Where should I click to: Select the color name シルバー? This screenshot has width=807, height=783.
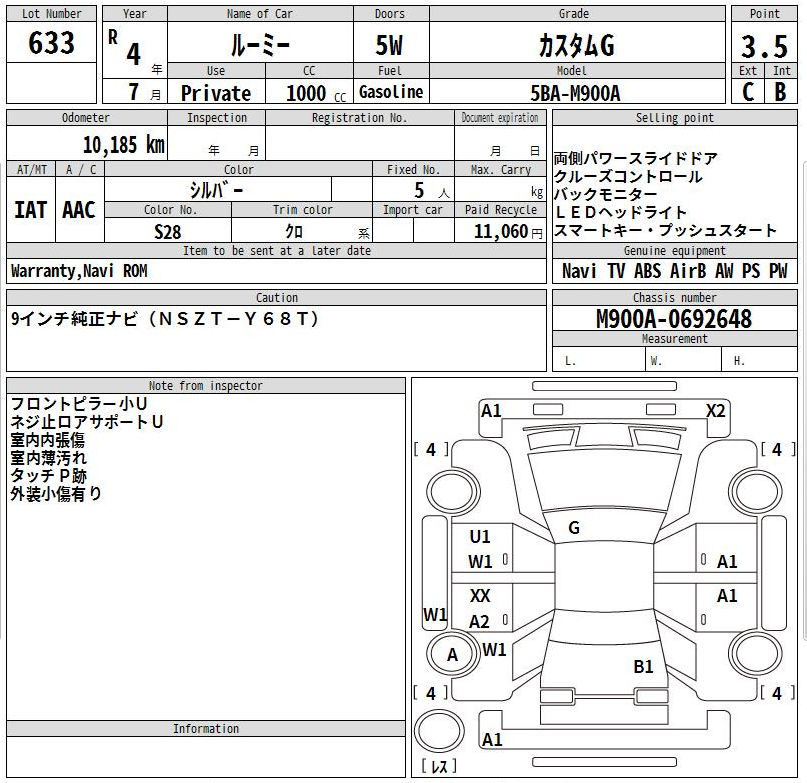(216, 190)
